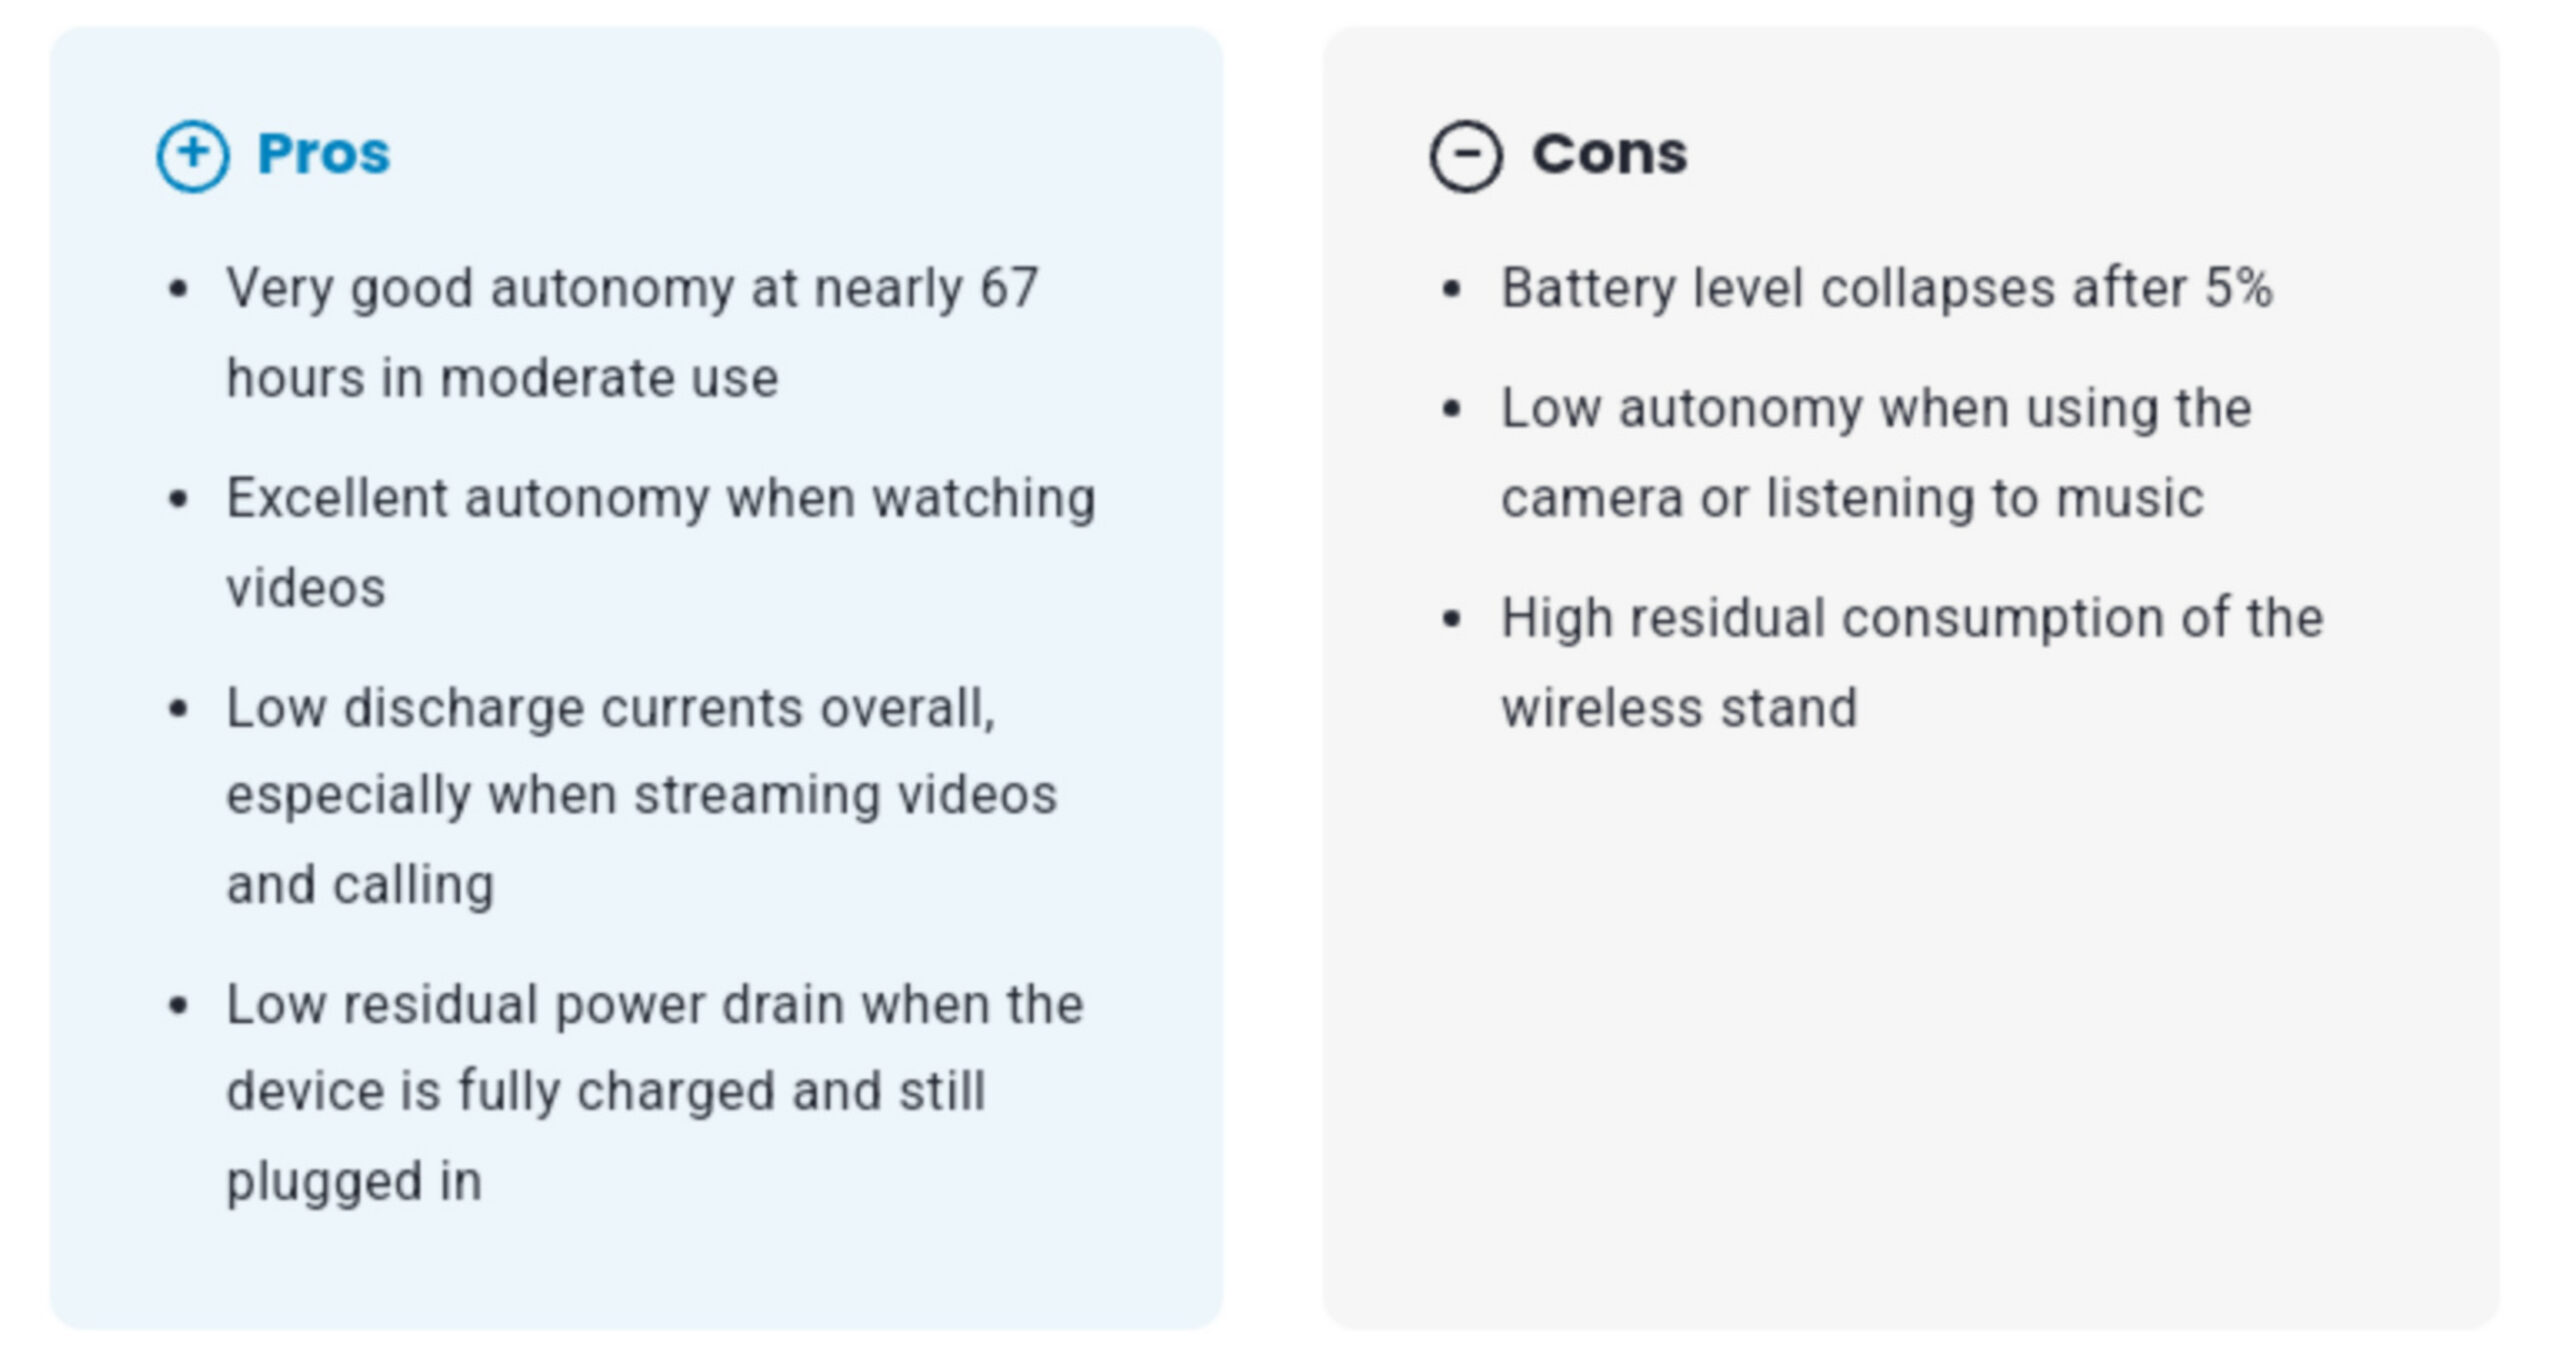Click bullet dot before 'Very good autonomy'
Viewport: 2560px width, 1353px height.
179,290
